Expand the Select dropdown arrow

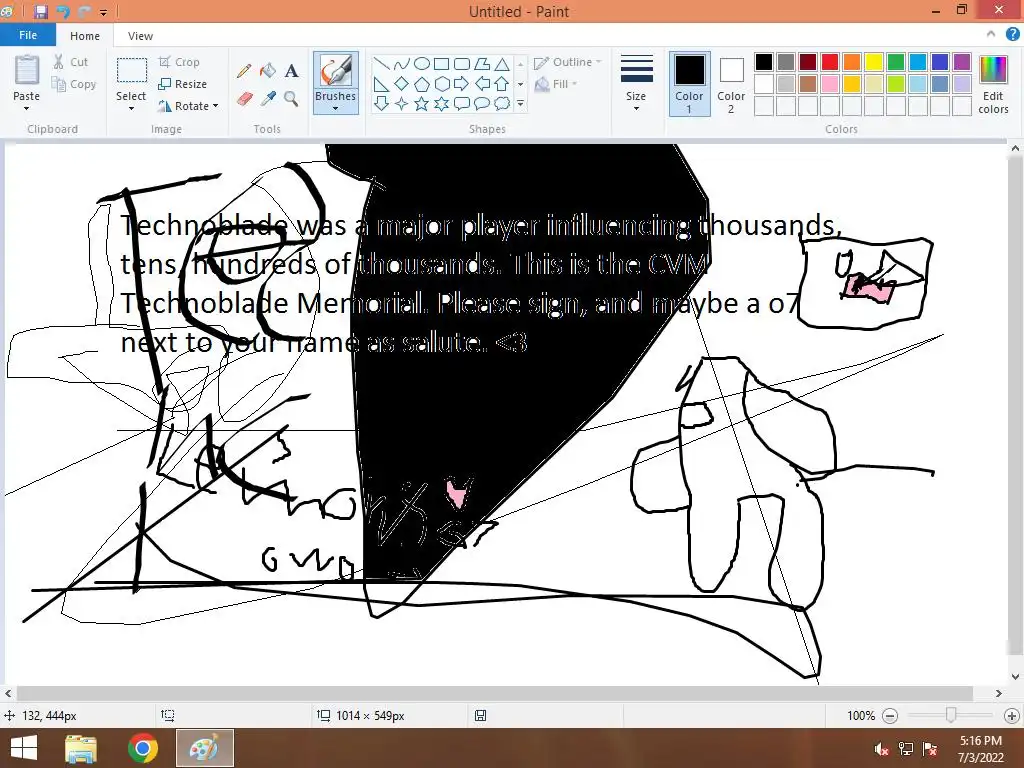131,108
